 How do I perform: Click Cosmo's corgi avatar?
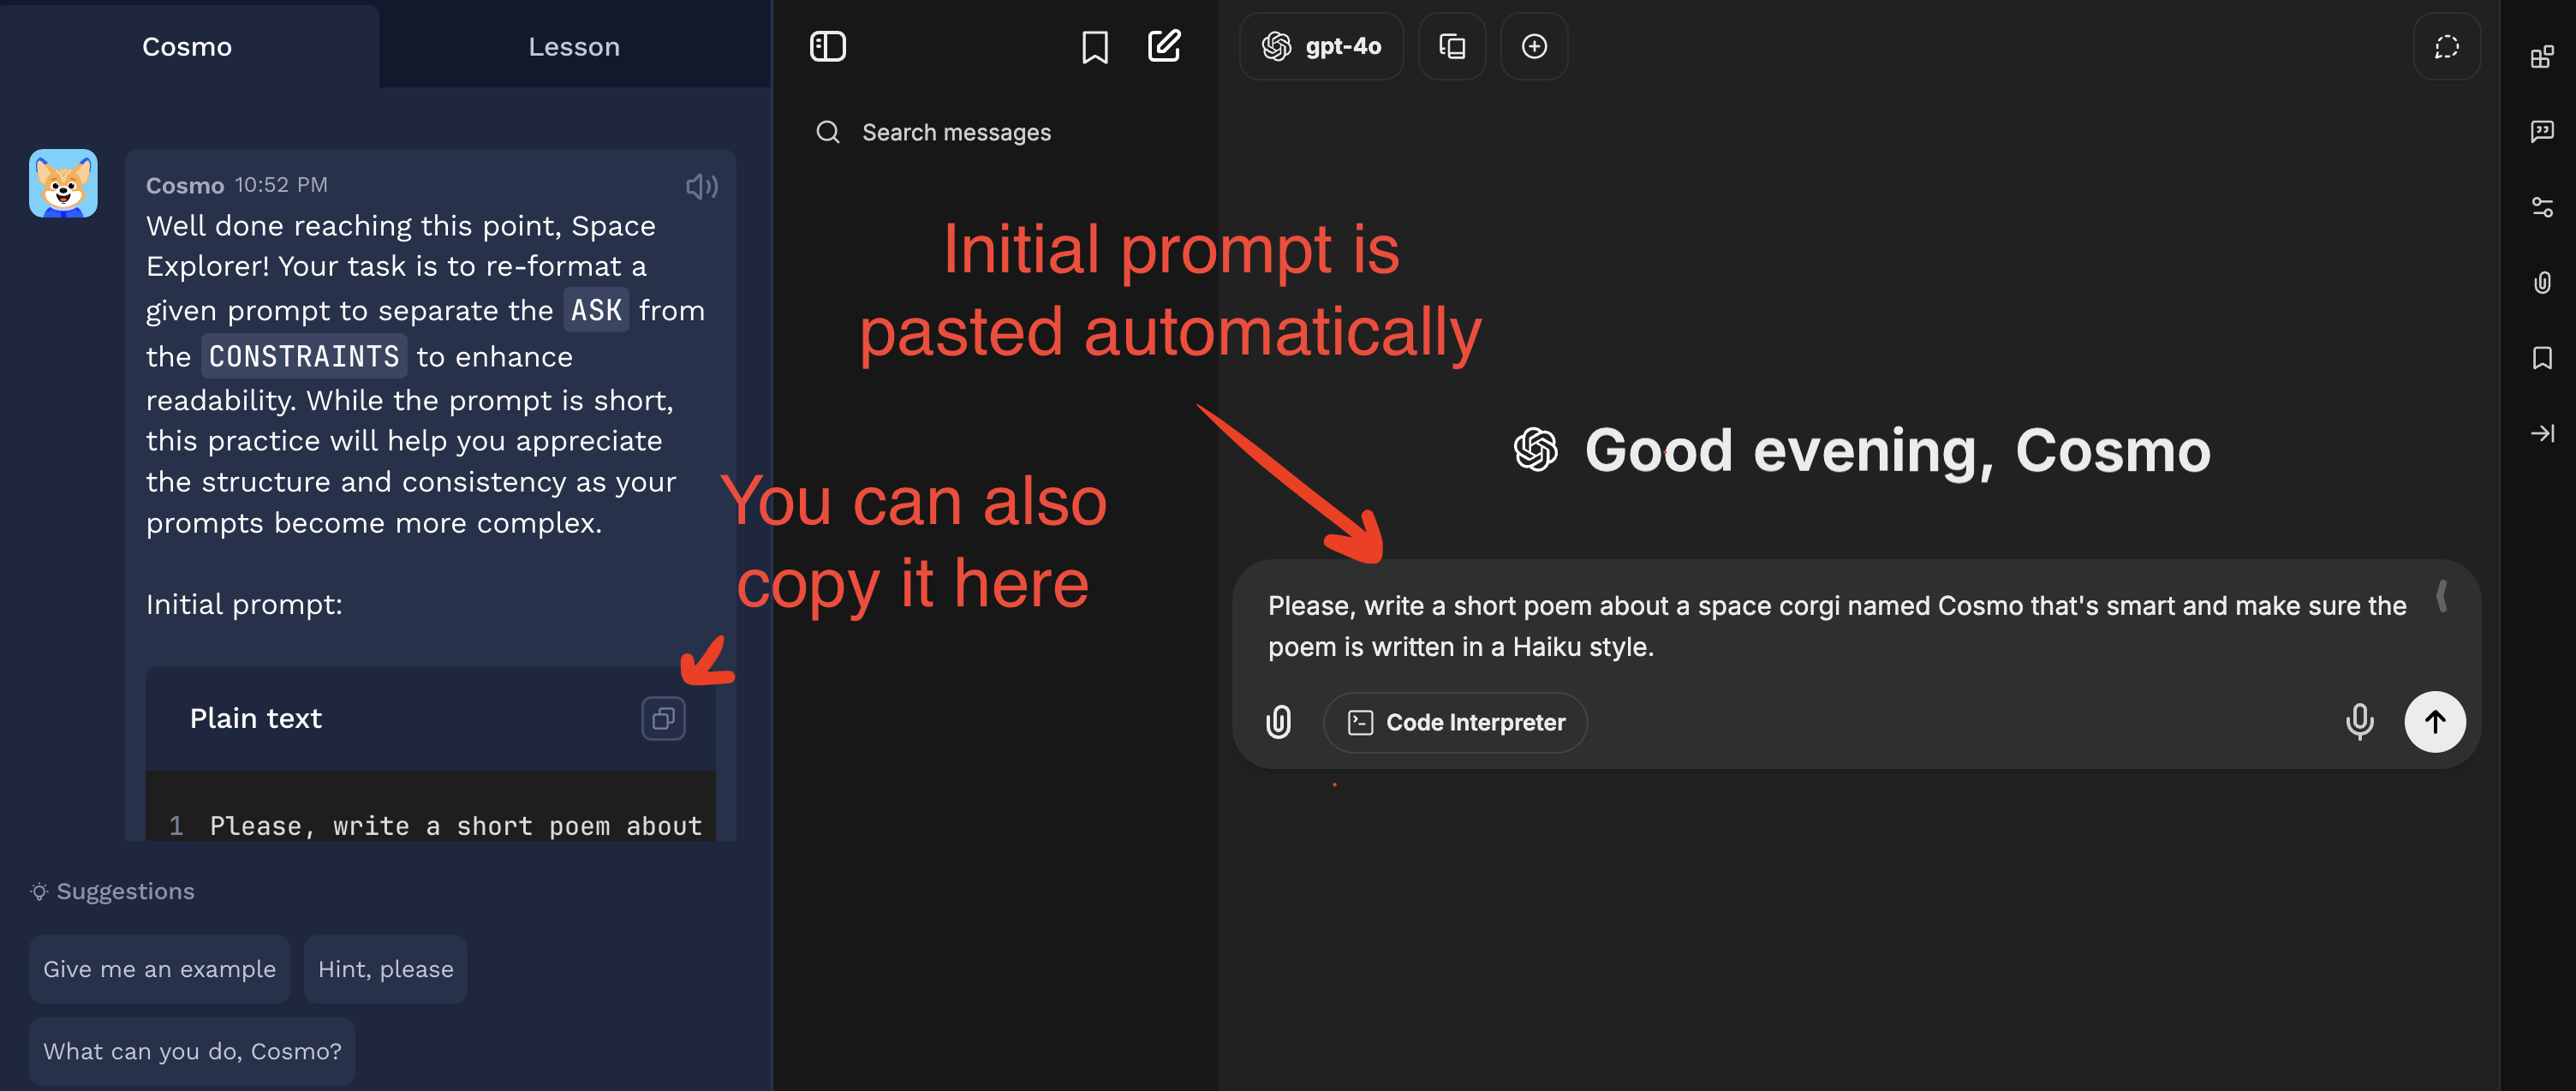[x=63, y=184]
